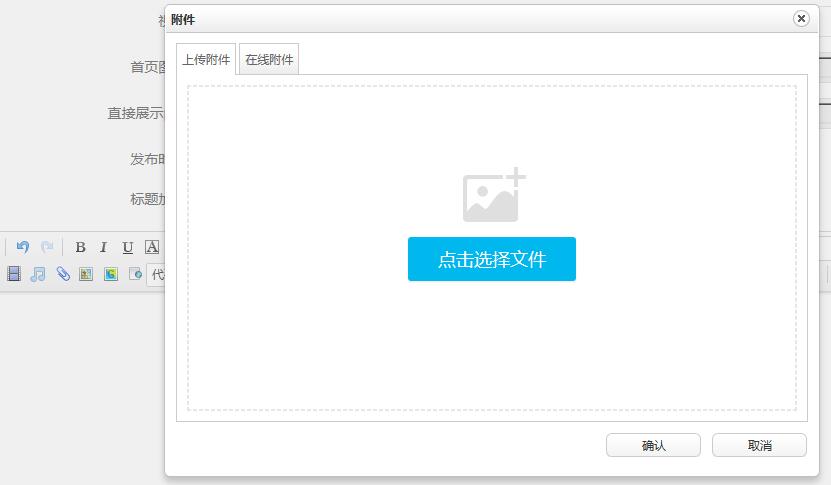Image resolution: width=831 pixels, height=485 pixels.
Task: Toggle italic formatting with the I icon
Action: (103, 248)
